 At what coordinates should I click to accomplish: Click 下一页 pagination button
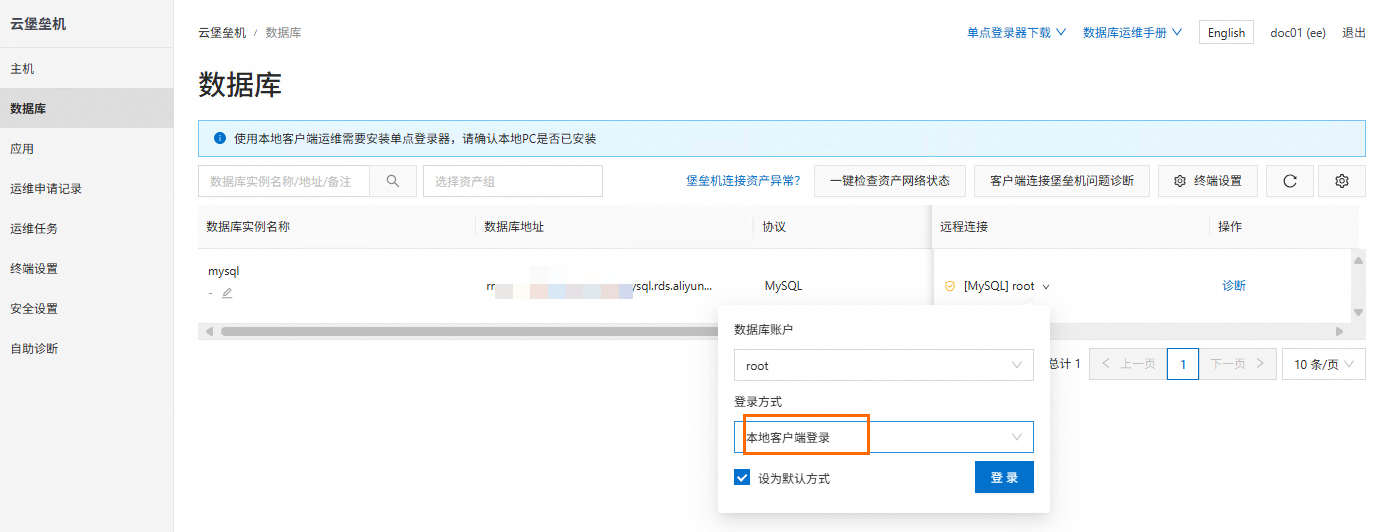pyautogui.click(x=1238, y=365)
